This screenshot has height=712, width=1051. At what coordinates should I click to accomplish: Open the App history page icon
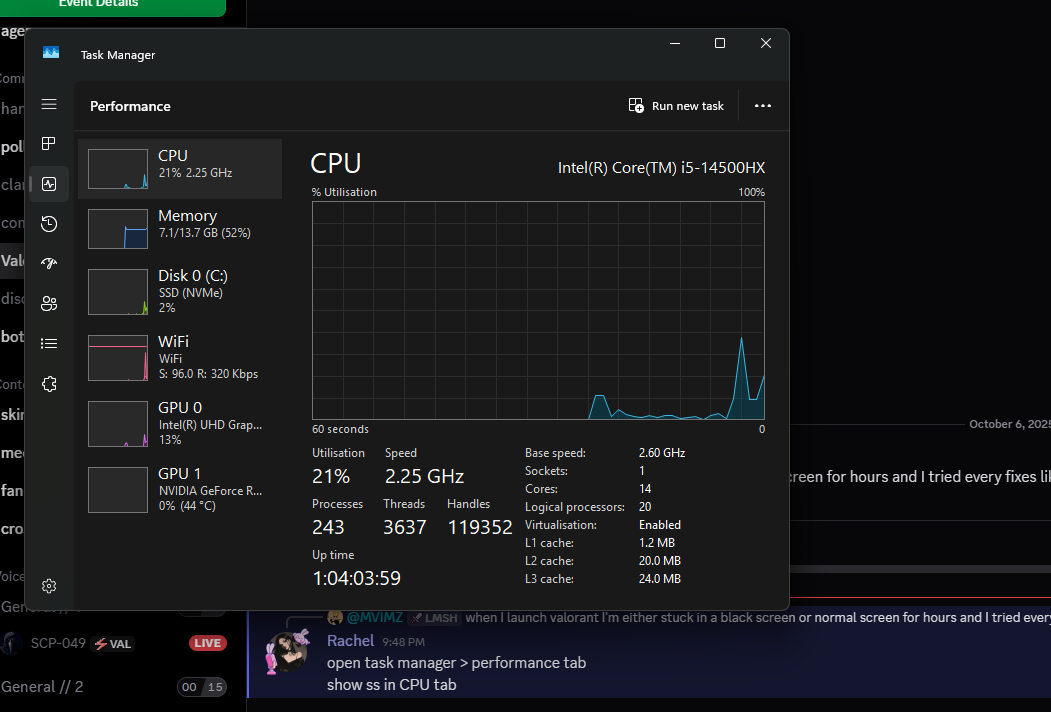click(49, 224)
